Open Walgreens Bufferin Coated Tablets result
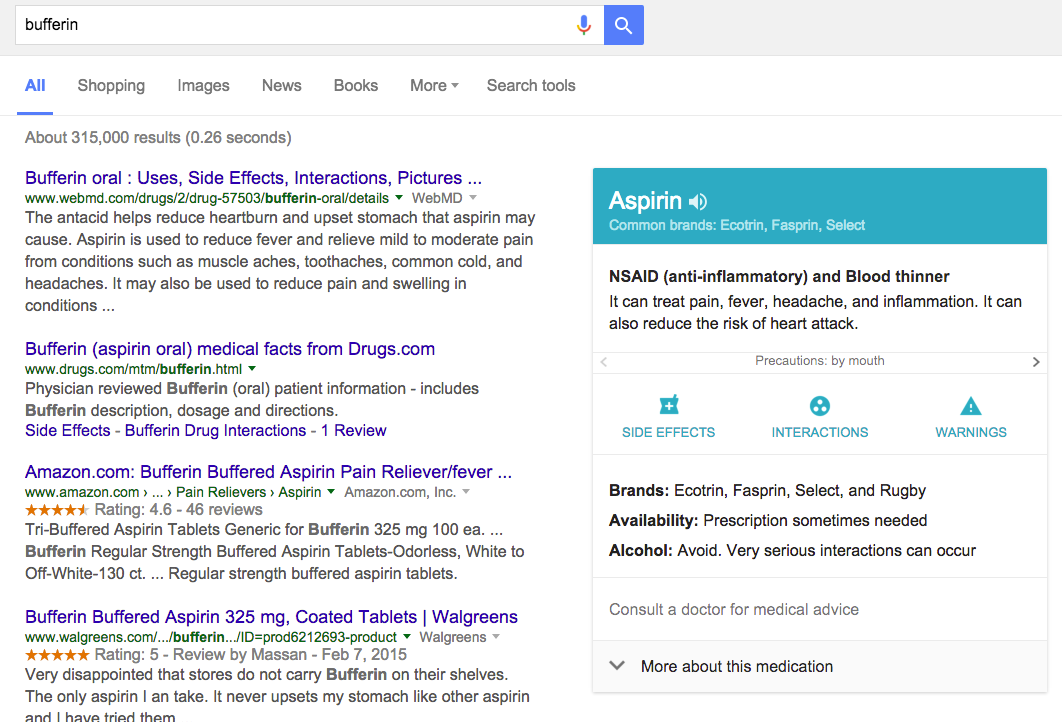1062x722 pixels. tap(271, 616)
